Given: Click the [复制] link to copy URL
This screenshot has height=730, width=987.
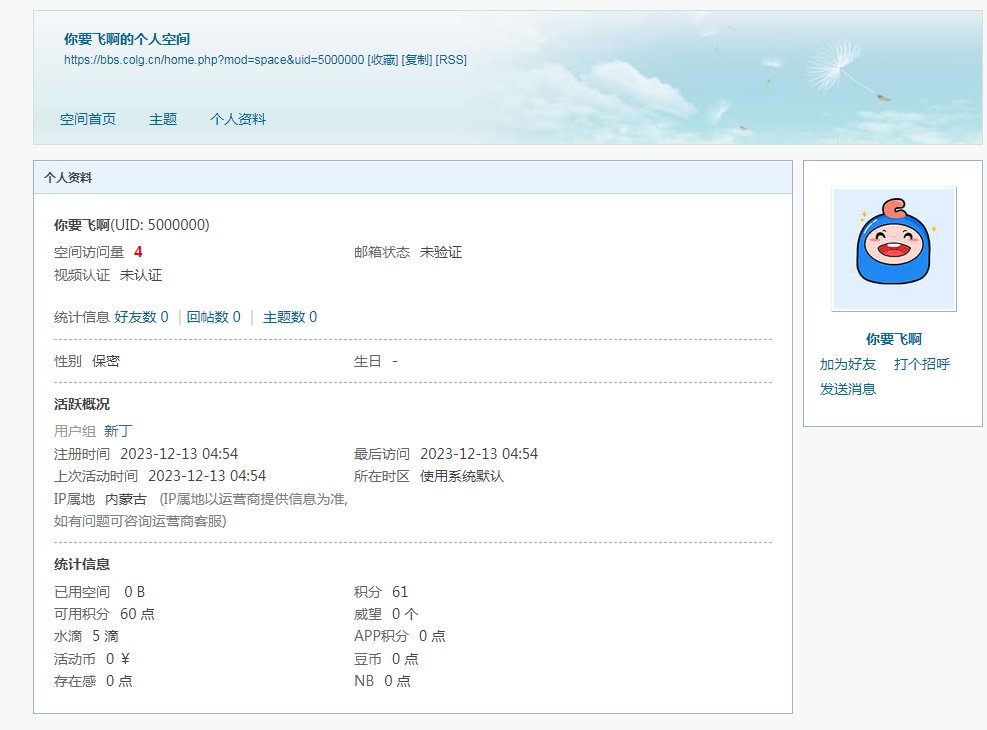Looking at the screenshot, I should [416, 60].
